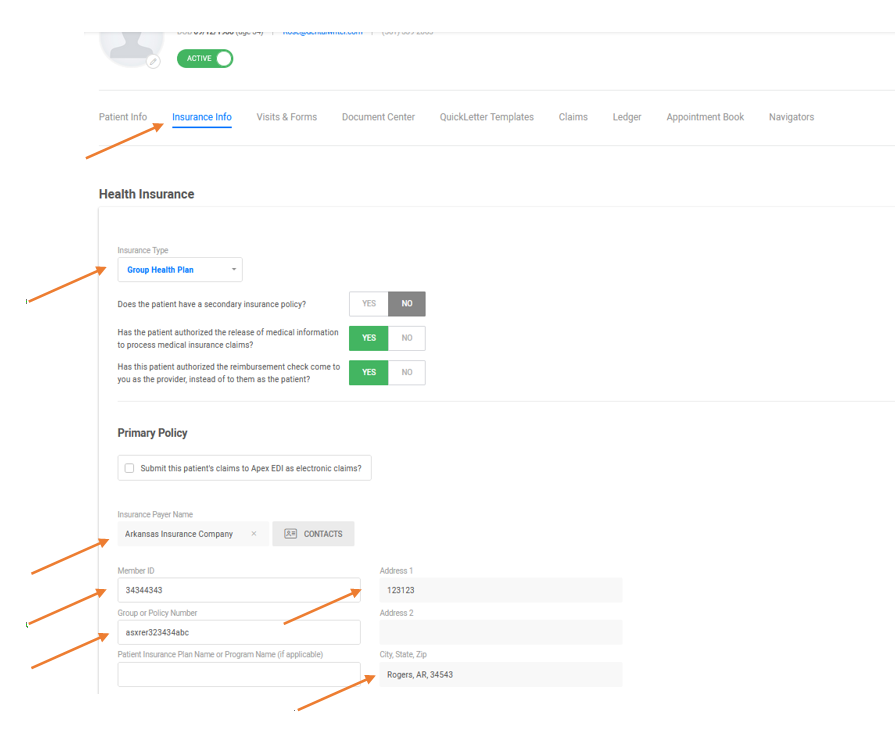
Task: Click the Contacts button
Action: (313, 534)
